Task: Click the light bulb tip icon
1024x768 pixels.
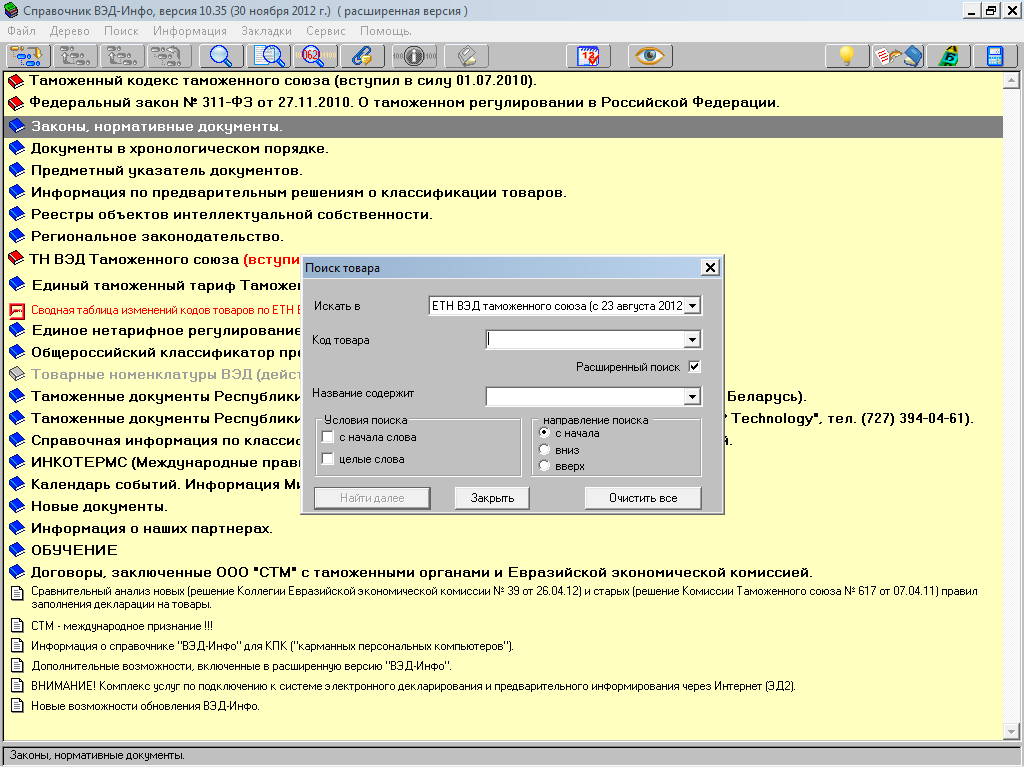Action: pos(846,56)
